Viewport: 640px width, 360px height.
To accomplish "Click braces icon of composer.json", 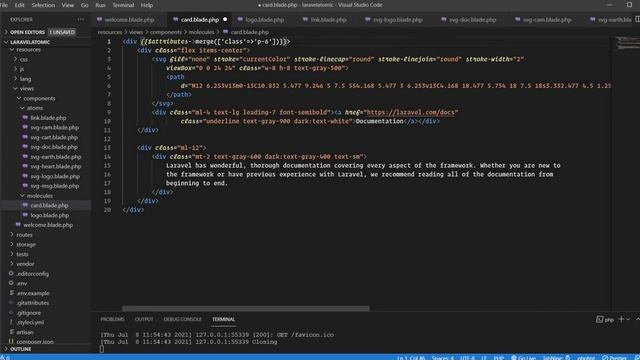I will pyautogui.click(x=11, y=341).
